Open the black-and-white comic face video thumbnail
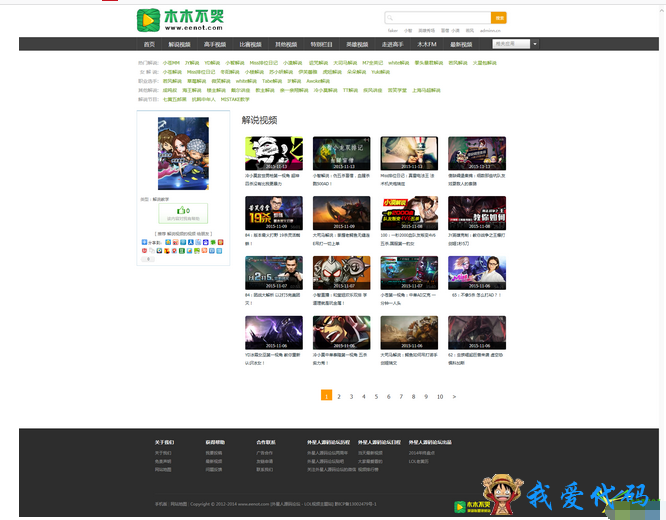Screen dimensions: 666x520 (x=274, y=153)
